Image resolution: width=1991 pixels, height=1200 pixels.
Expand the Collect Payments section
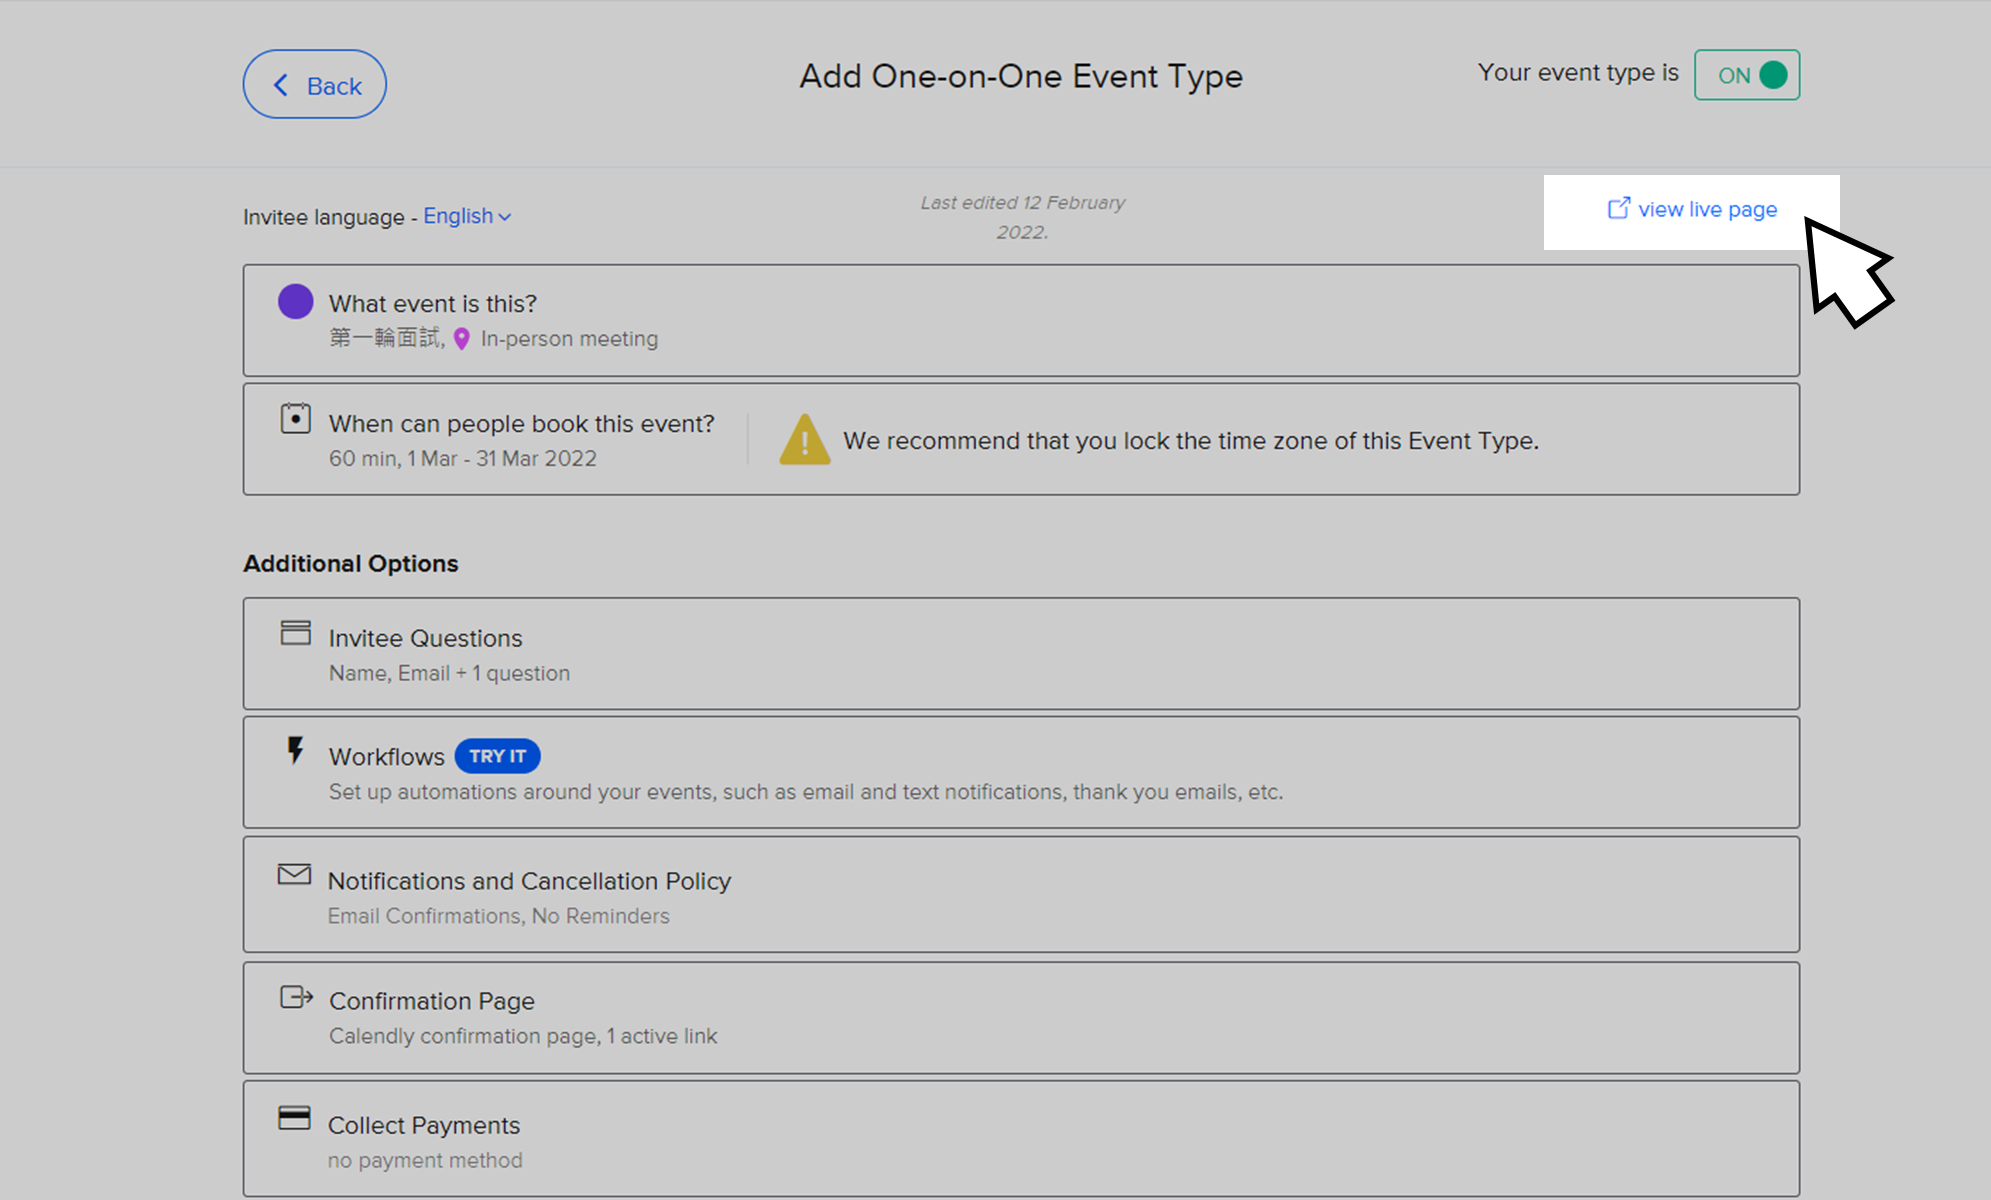tap(1021, 1138)
